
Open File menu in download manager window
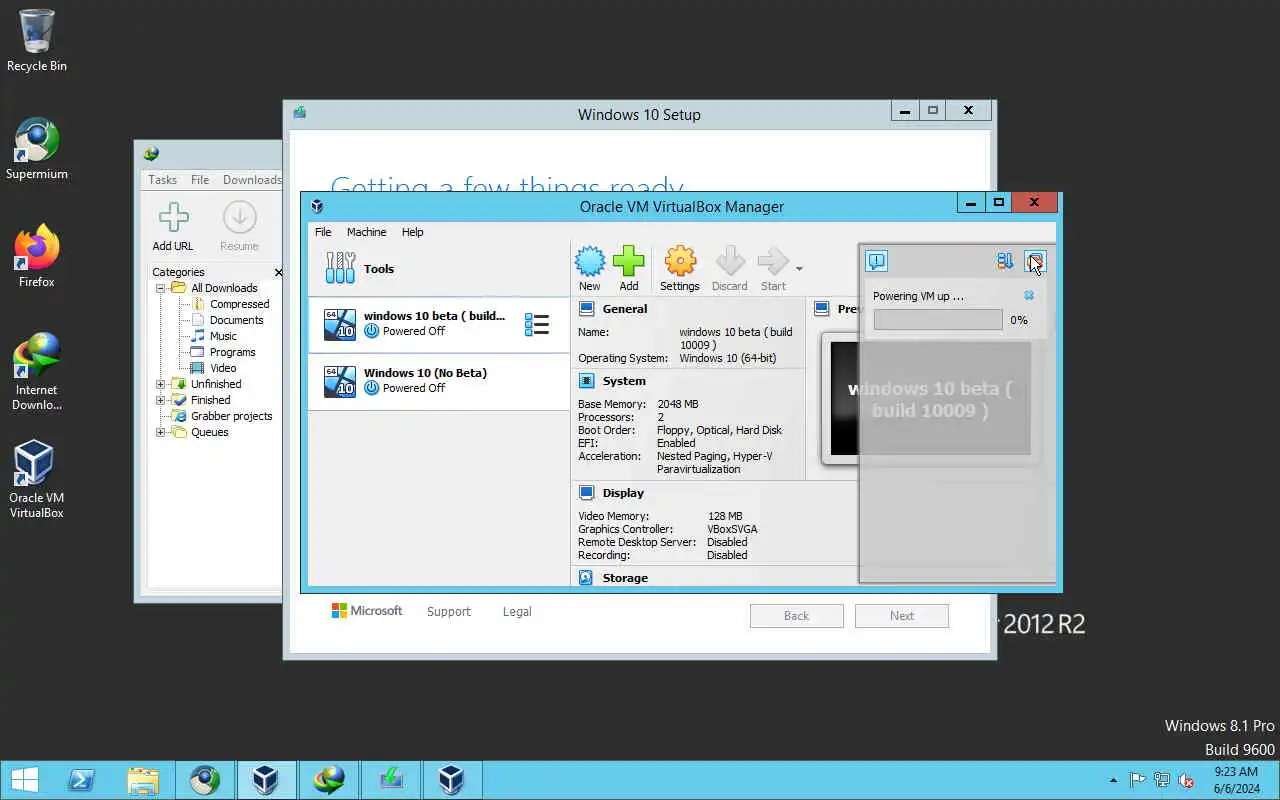pos(200,180)
